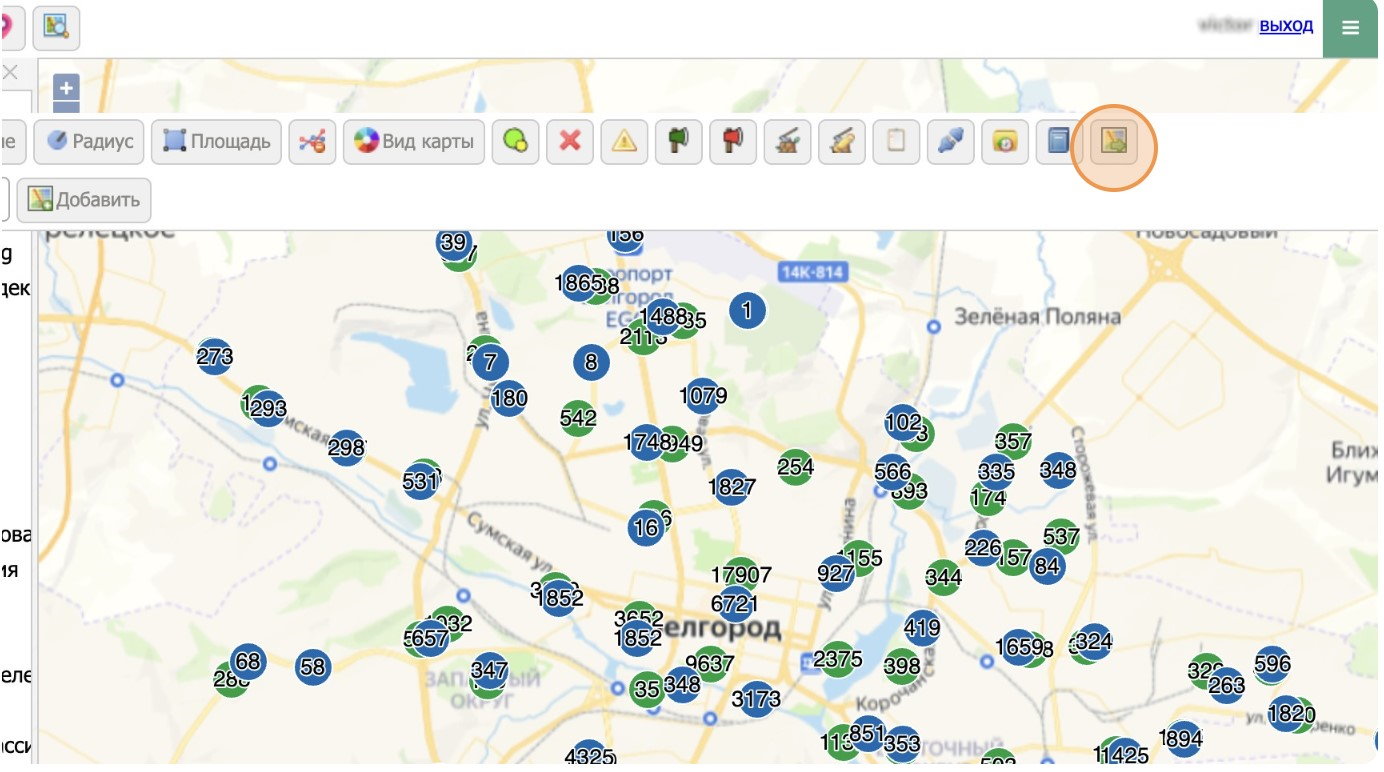Zoom in the map with plus button
The height and width of the screenshot is (772, 1384).
pyautogui.click(x=66, y=88)
